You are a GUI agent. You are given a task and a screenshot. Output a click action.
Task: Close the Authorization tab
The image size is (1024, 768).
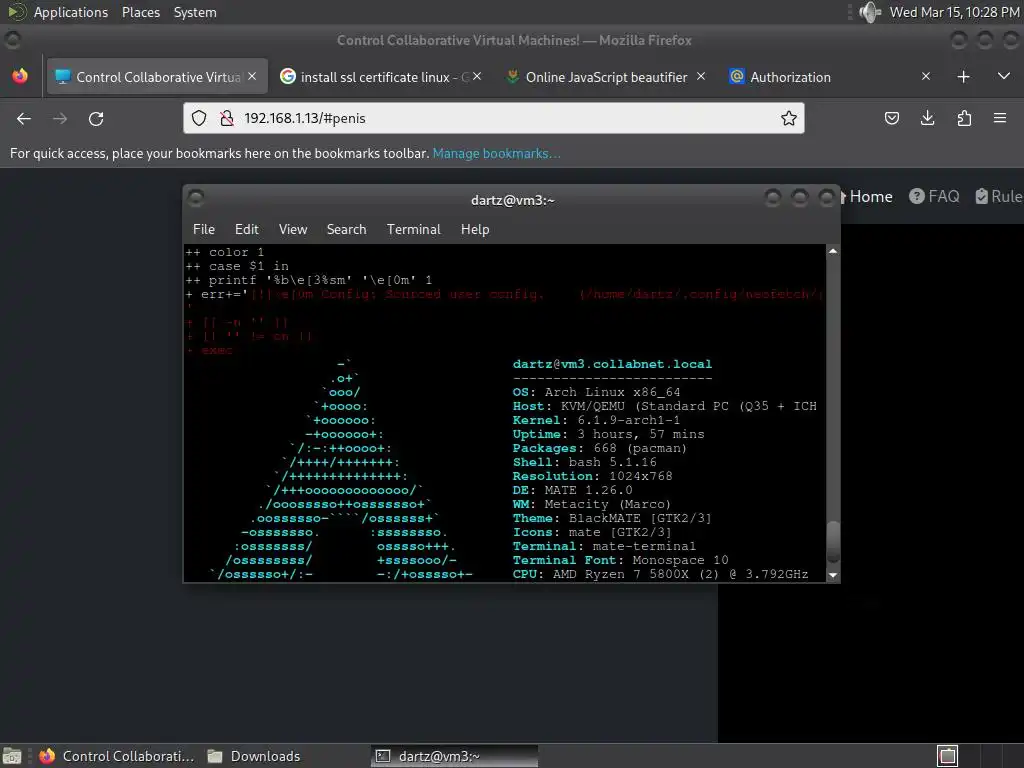click(x=926, y=76)
